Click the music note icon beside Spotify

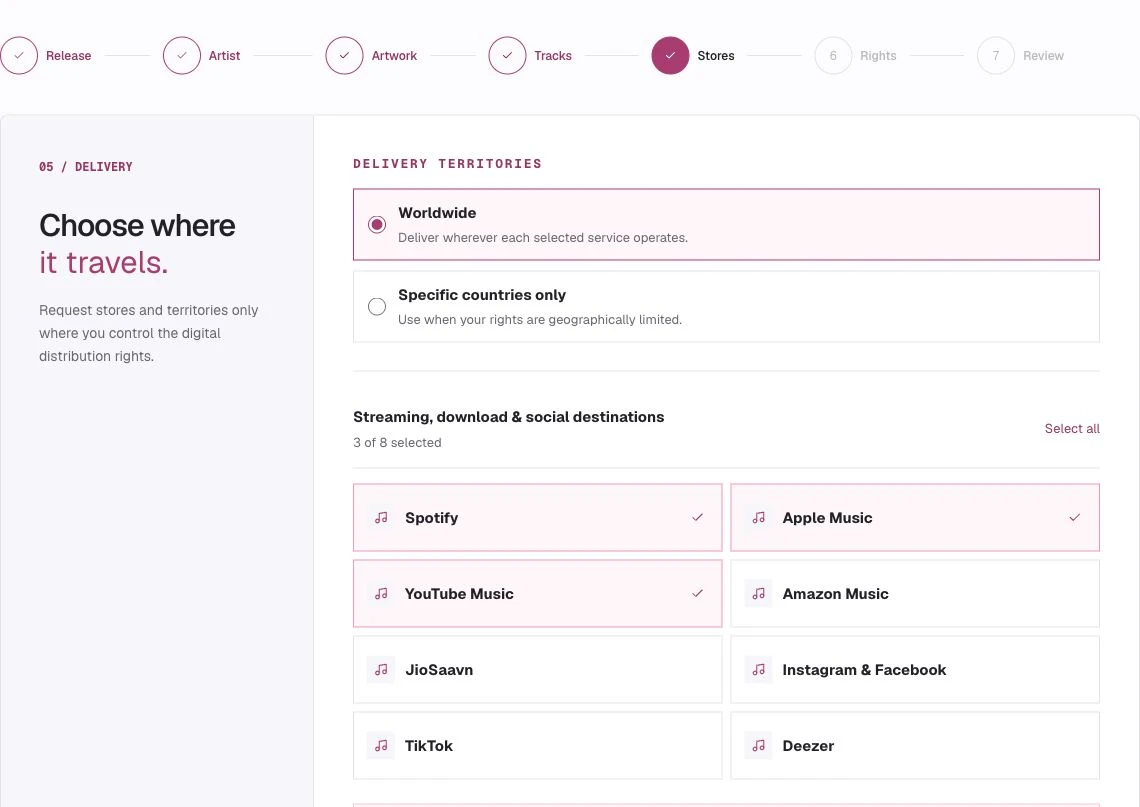[381, 518]
